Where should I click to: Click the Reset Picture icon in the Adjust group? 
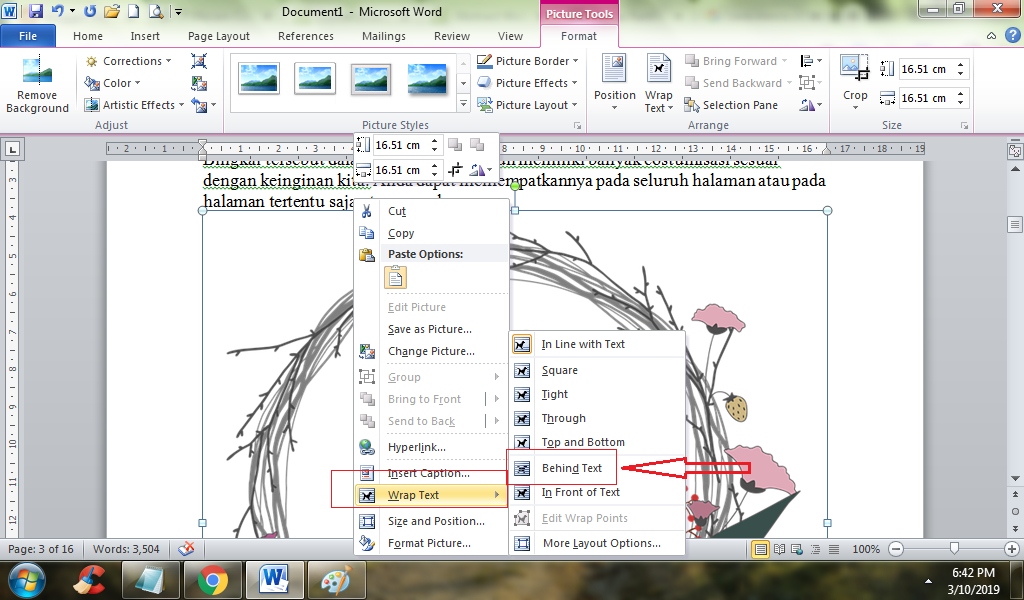(199, 104)
